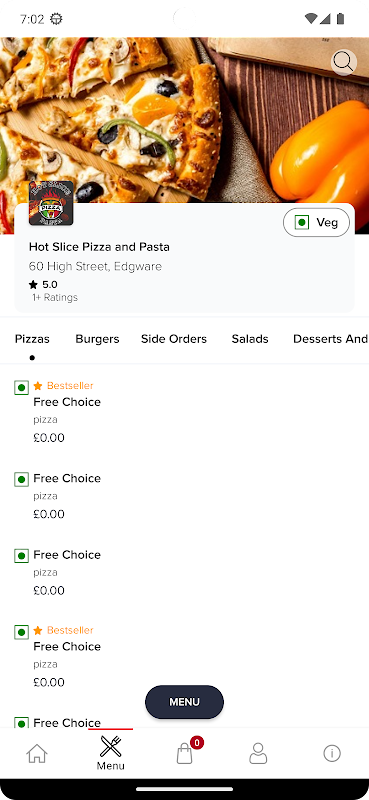This screenshot has width=369, height=800.
Task: Open the shopping bag cart icon
Action: coord(184,753)
